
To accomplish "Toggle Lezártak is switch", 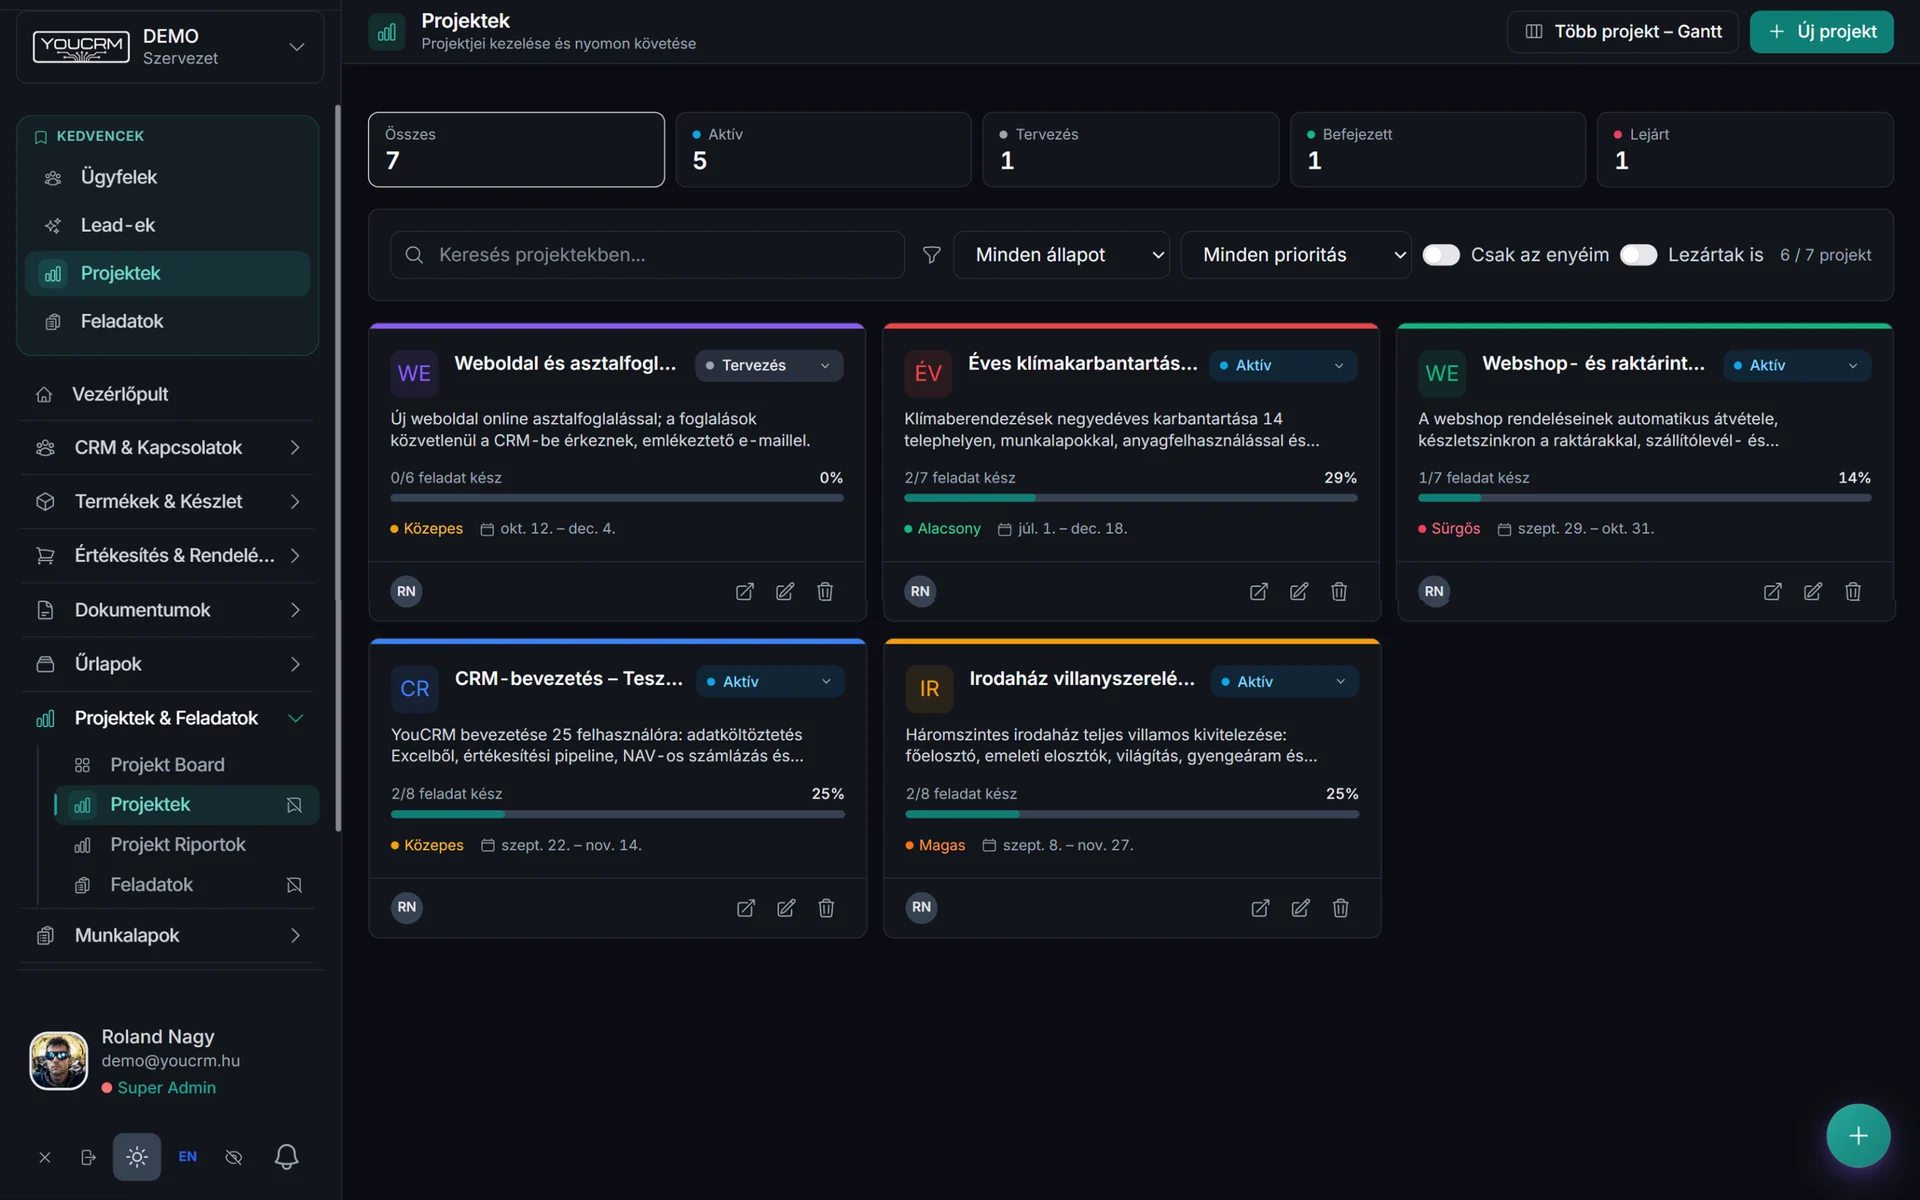I will pyautogui.click(x=1638, y=255).
